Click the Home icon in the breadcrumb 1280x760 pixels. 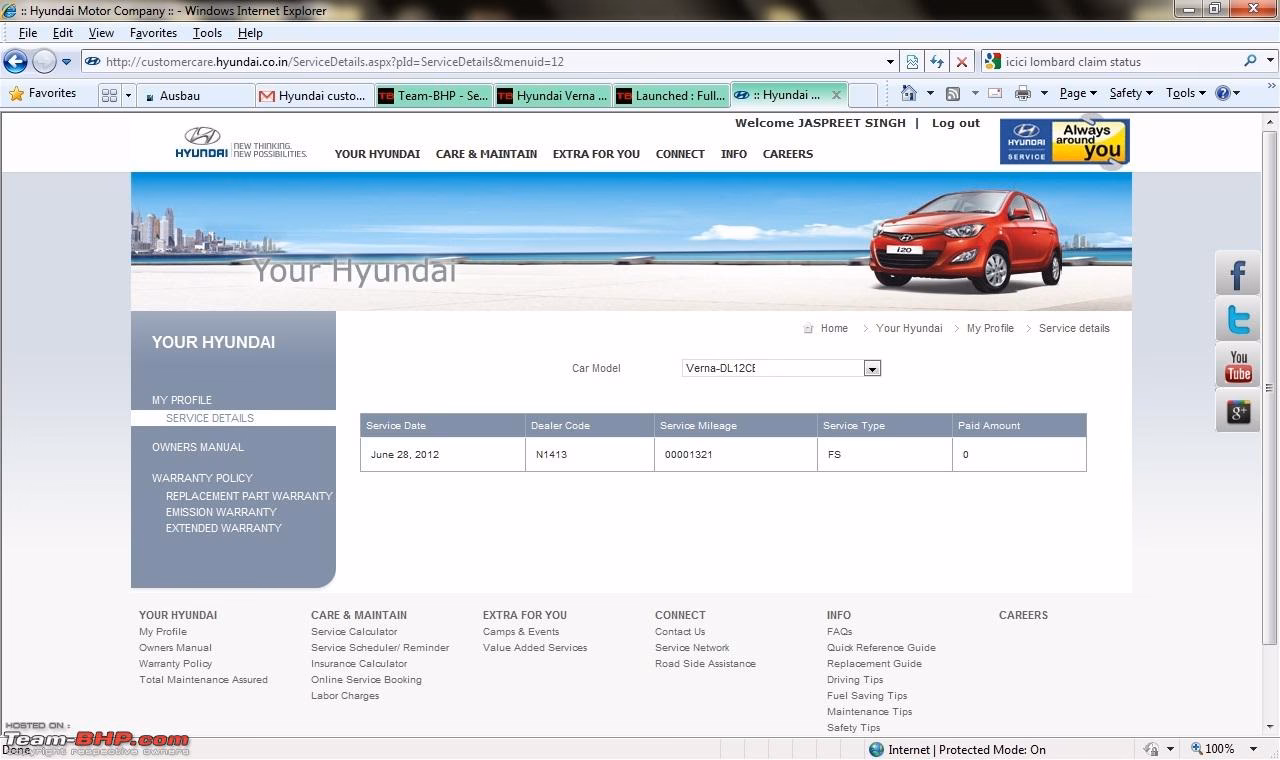click(x=808, y=328)
